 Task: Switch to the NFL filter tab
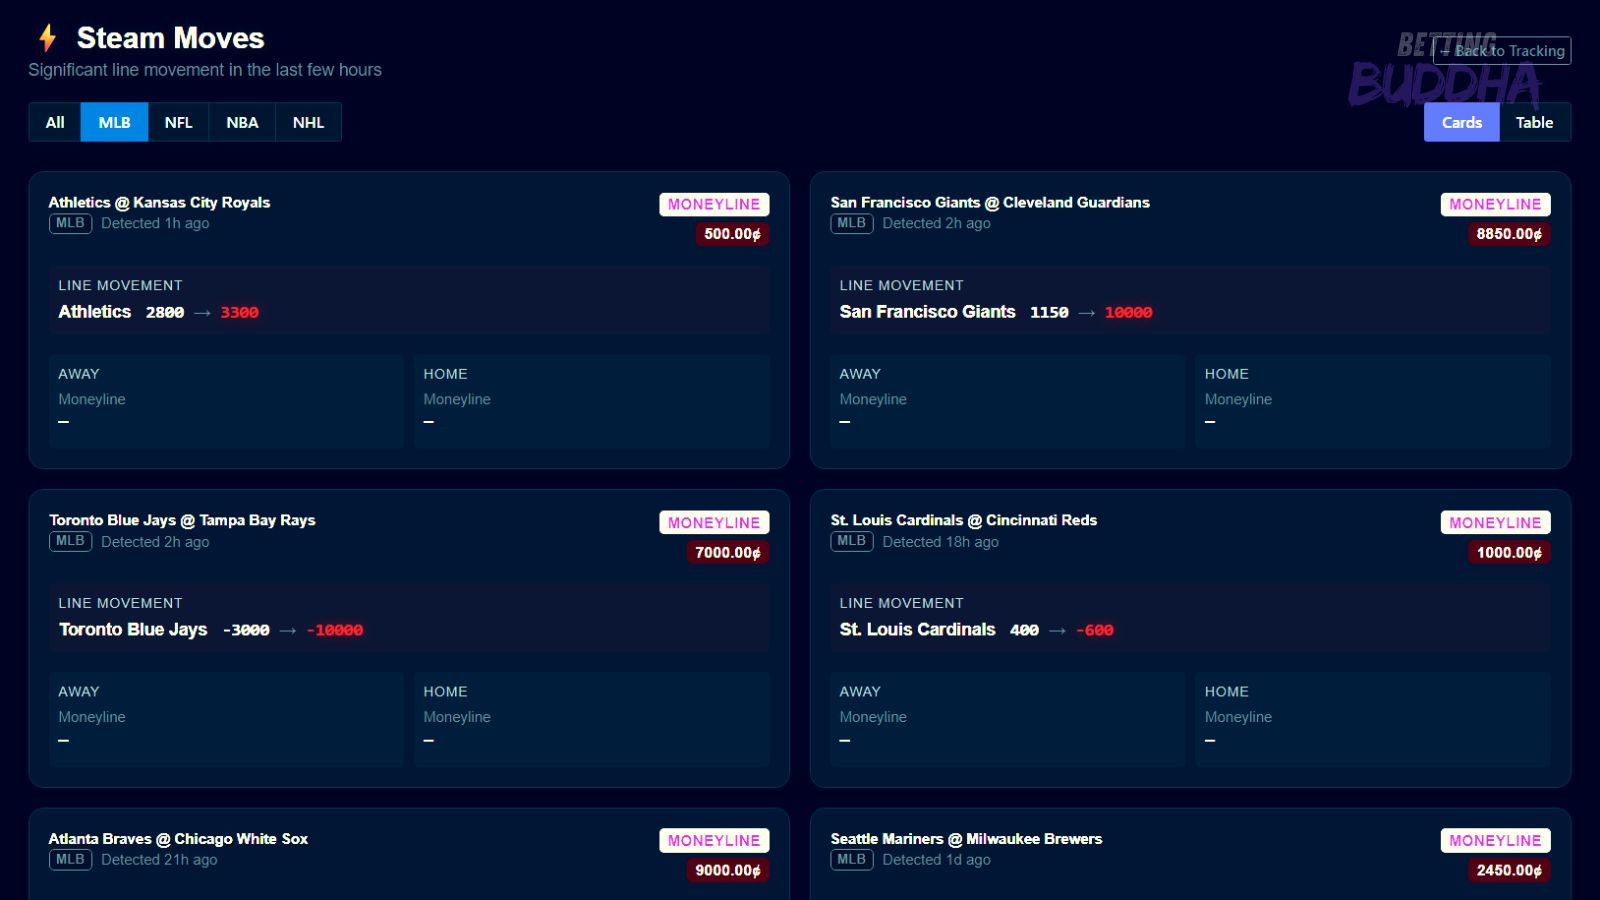178,122
